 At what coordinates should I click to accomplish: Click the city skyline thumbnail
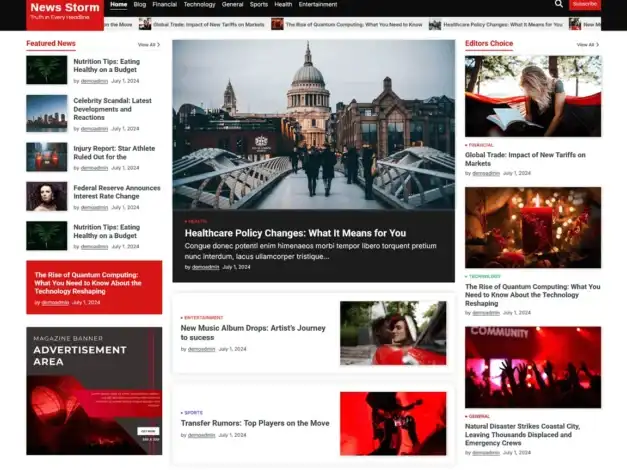point(47,113)
